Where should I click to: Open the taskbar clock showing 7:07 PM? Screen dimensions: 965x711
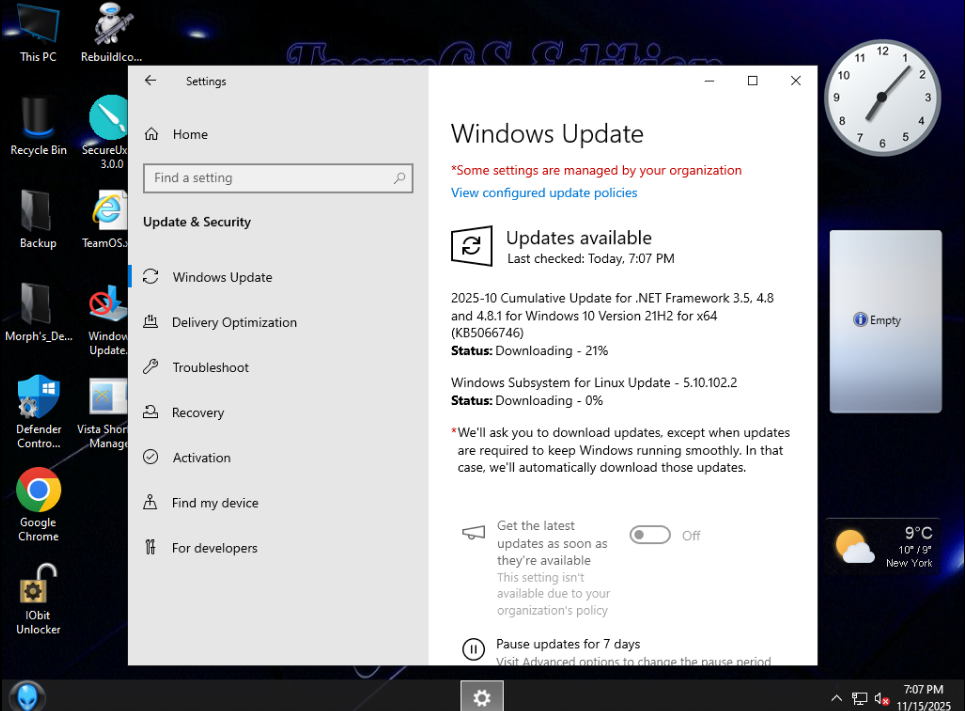[x=923, y=697]
